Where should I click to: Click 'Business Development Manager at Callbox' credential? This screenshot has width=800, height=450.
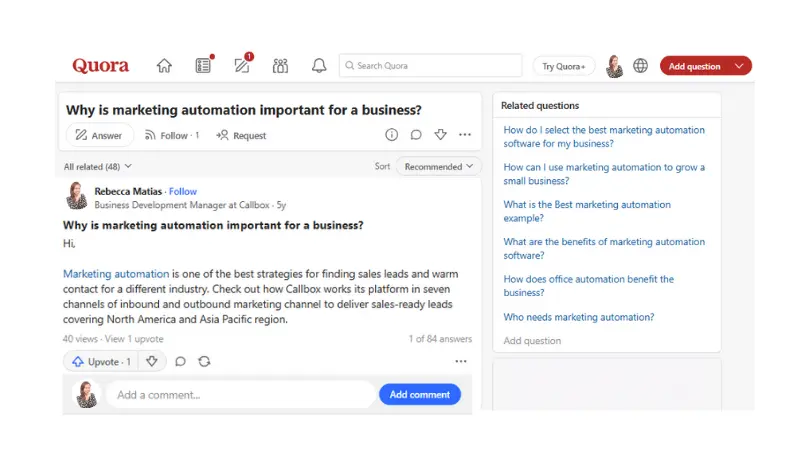pos(182,205)
